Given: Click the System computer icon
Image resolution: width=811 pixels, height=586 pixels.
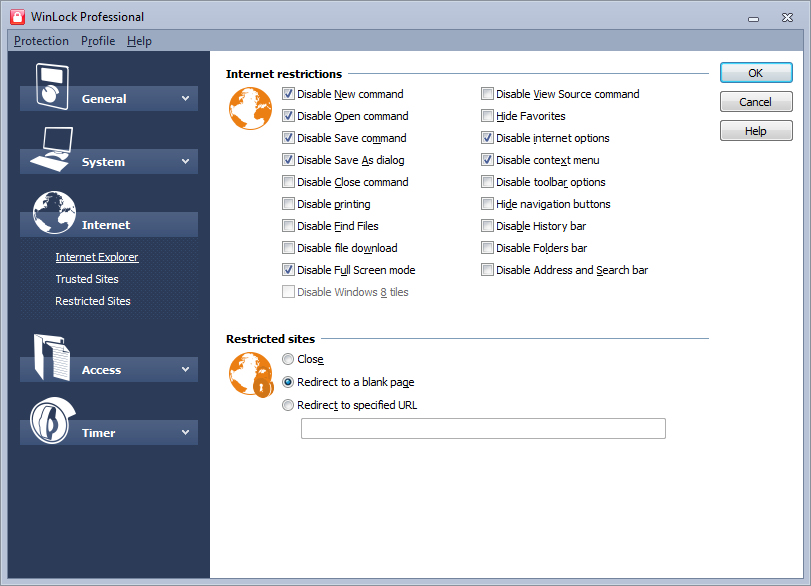Looking at the screenshot, I should [x=52, y=149].
